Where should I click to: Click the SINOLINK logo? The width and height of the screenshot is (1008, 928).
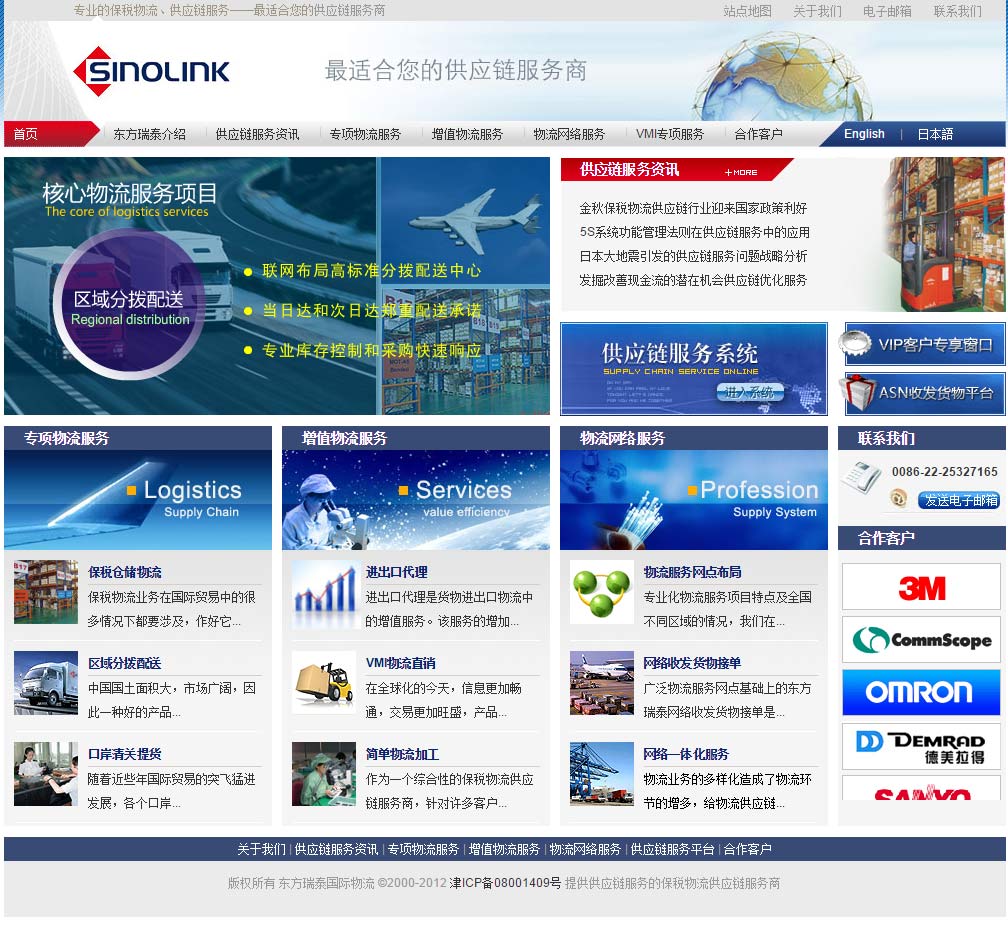(151, 71)
